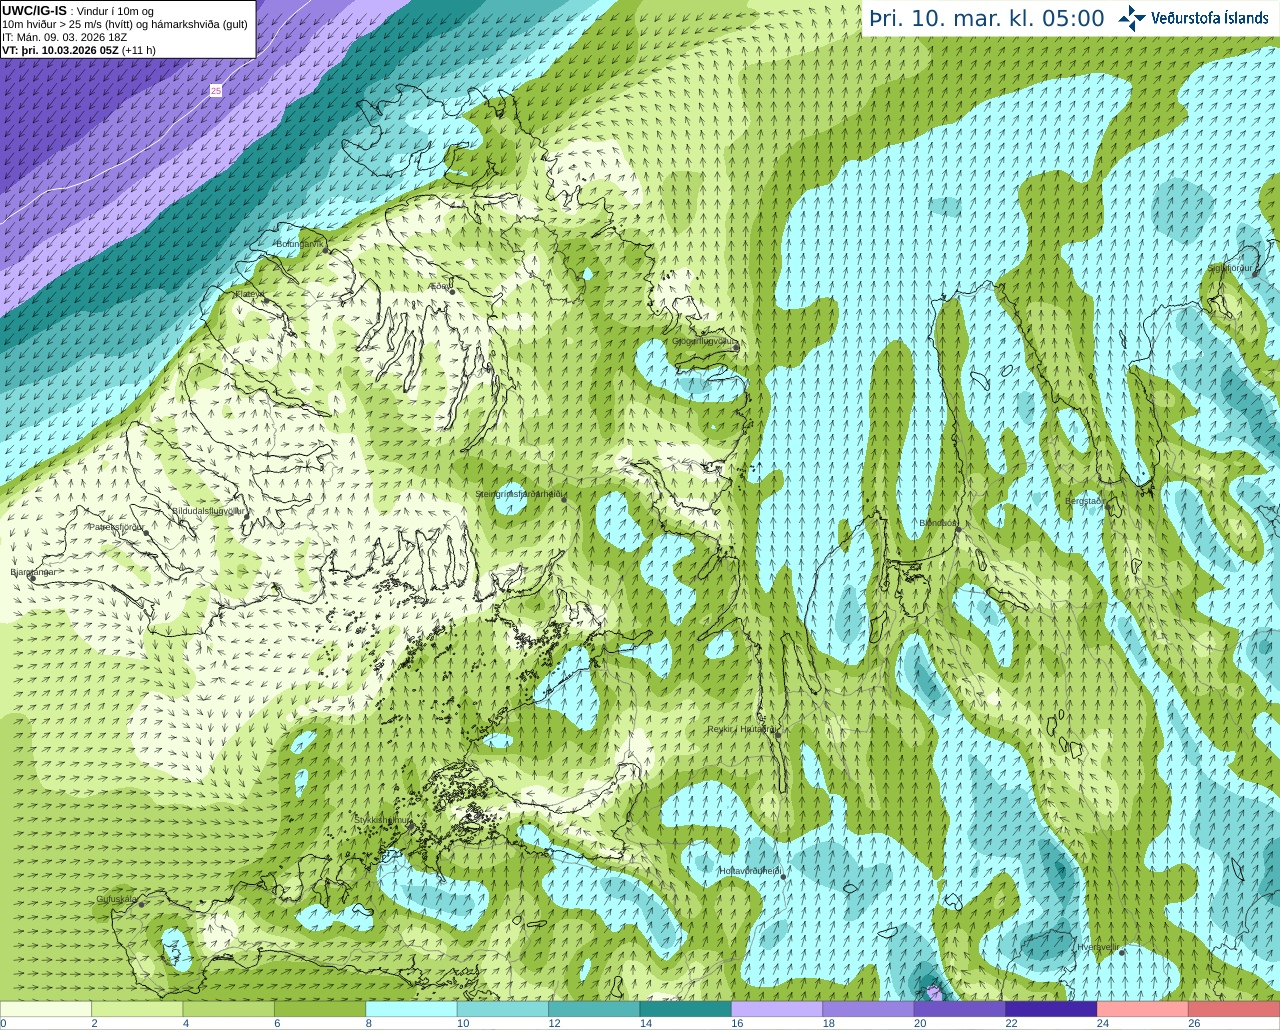Click the 16–18 m/s lavender swatch

coord(777,1009)
